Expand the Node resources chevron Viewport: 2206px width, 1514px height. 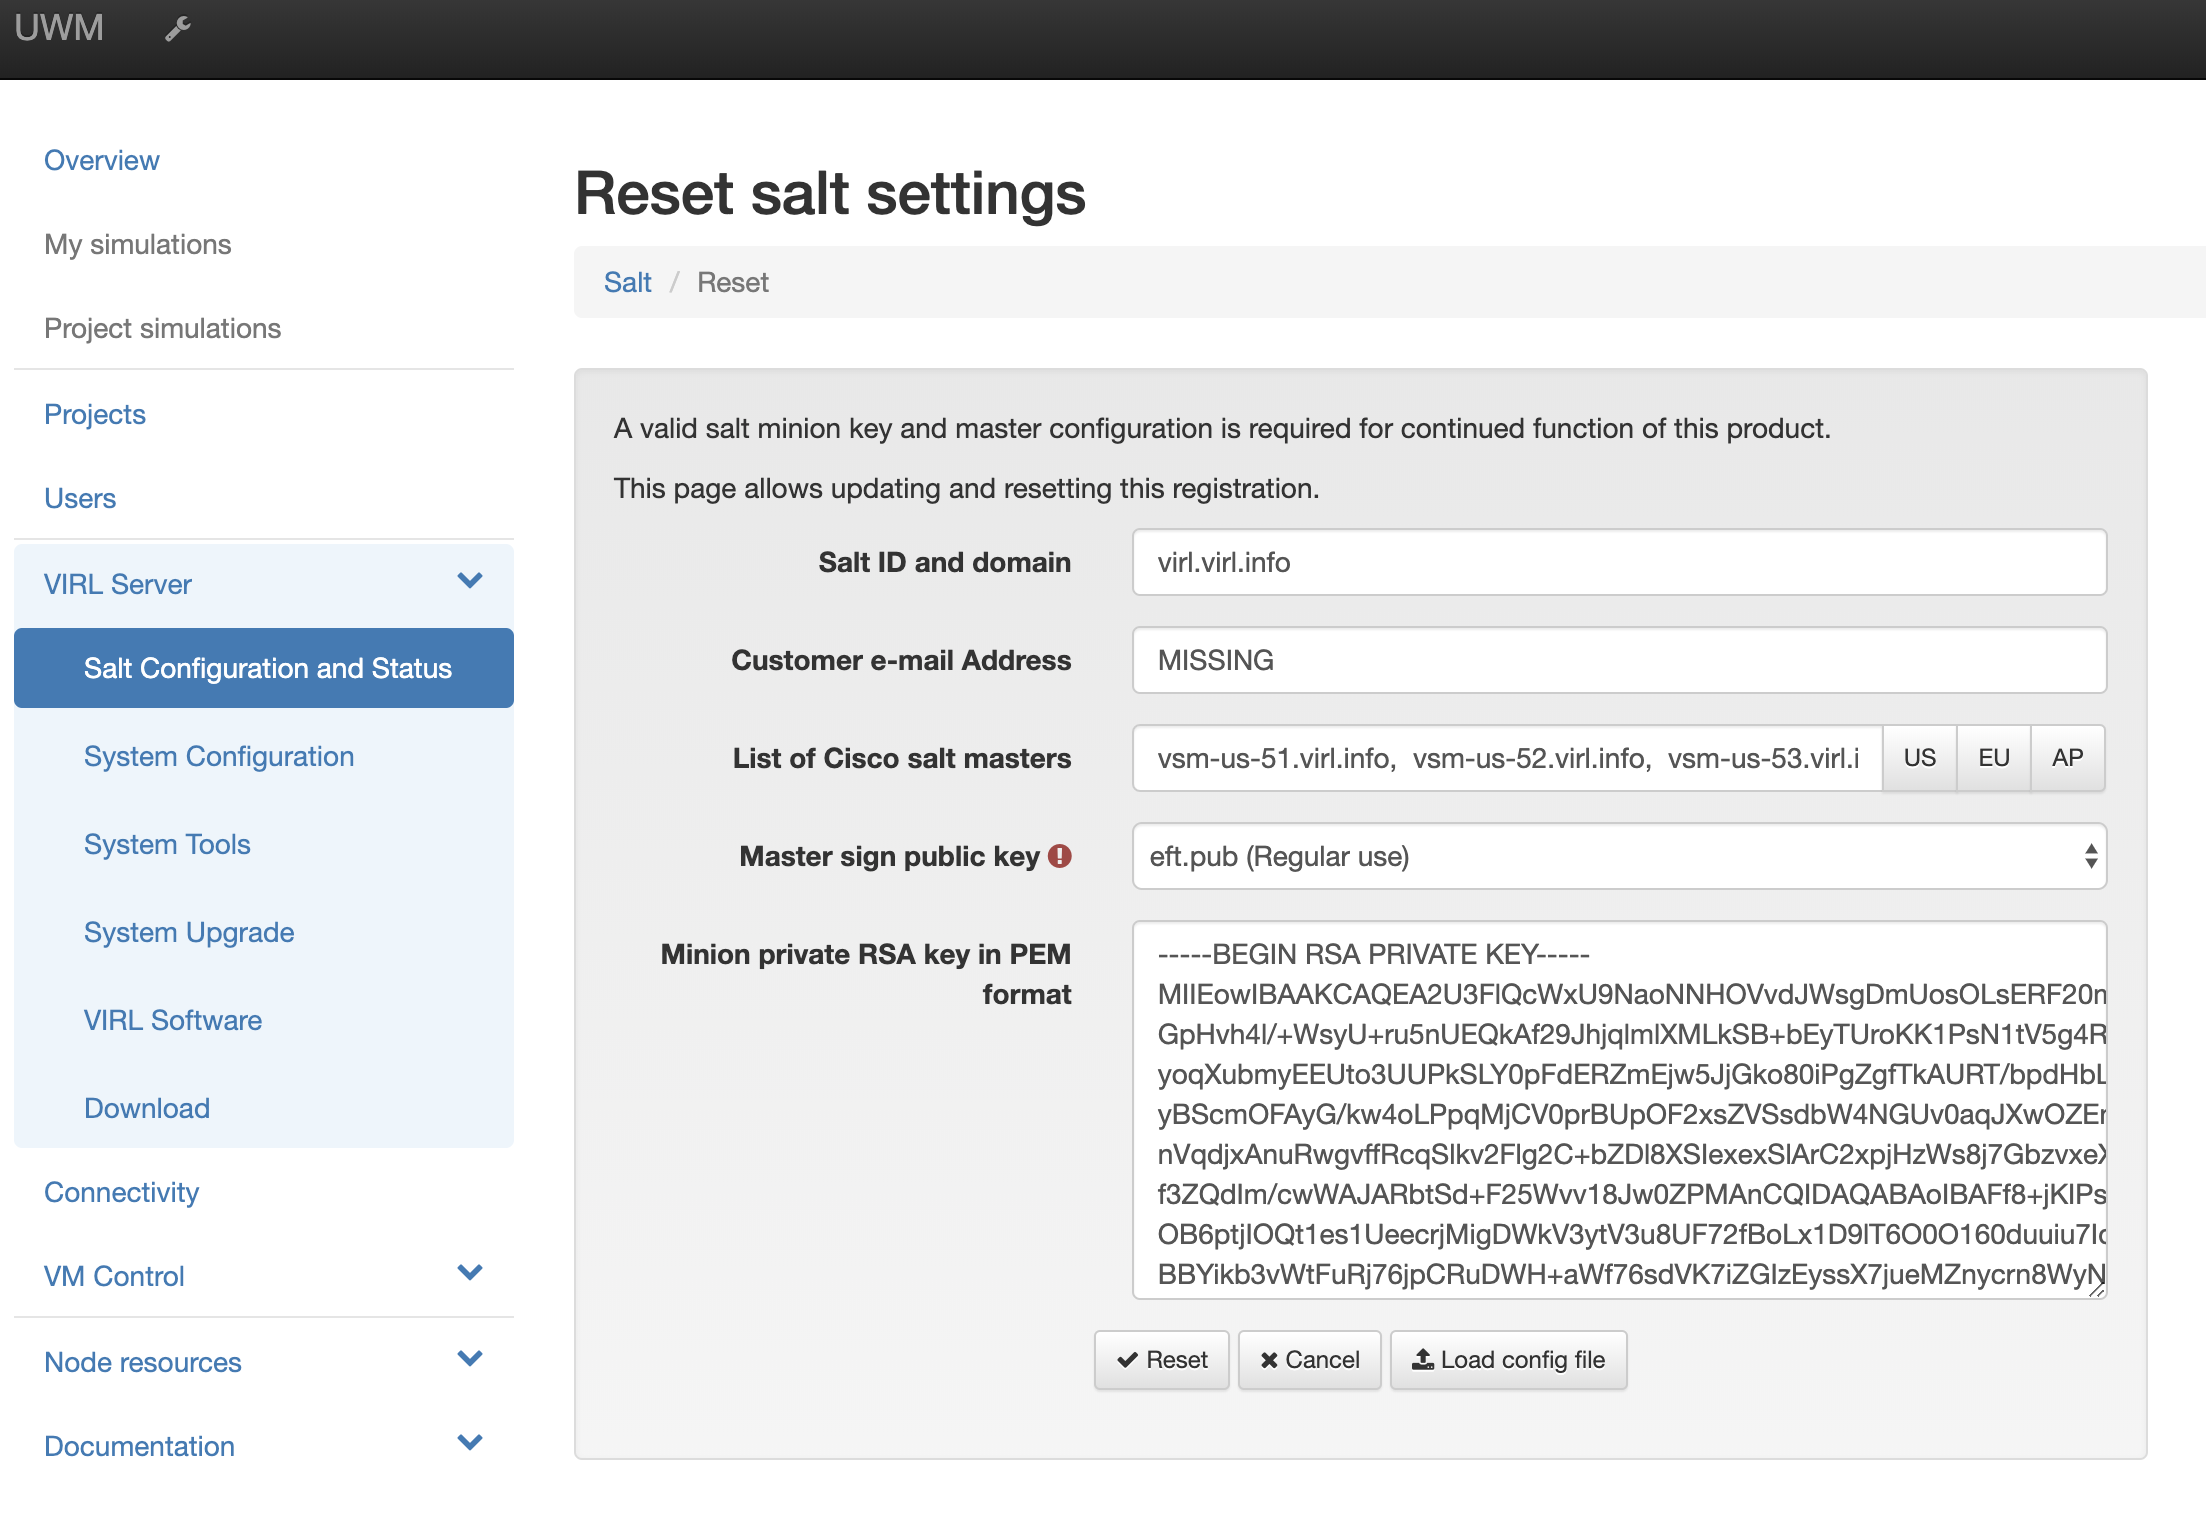click(x=470, y=1359)
